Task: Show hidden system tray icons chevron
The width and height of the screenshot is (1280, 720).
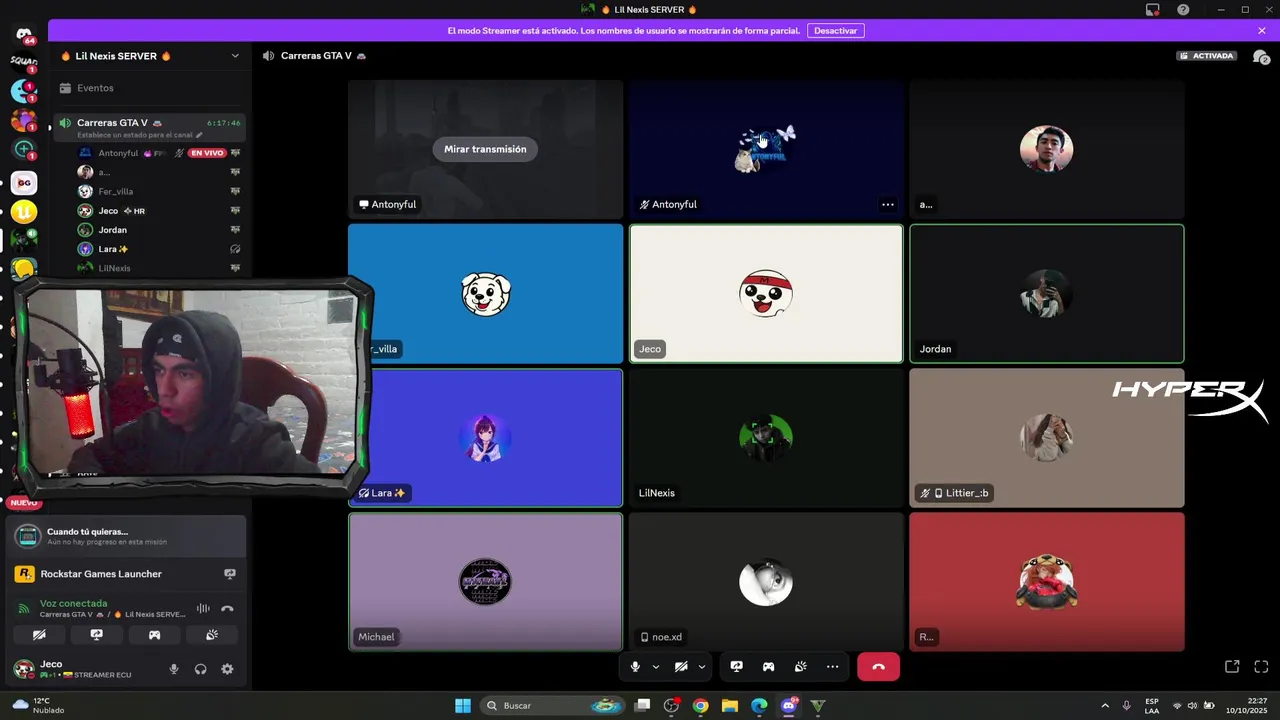Action: point(1105,706)
